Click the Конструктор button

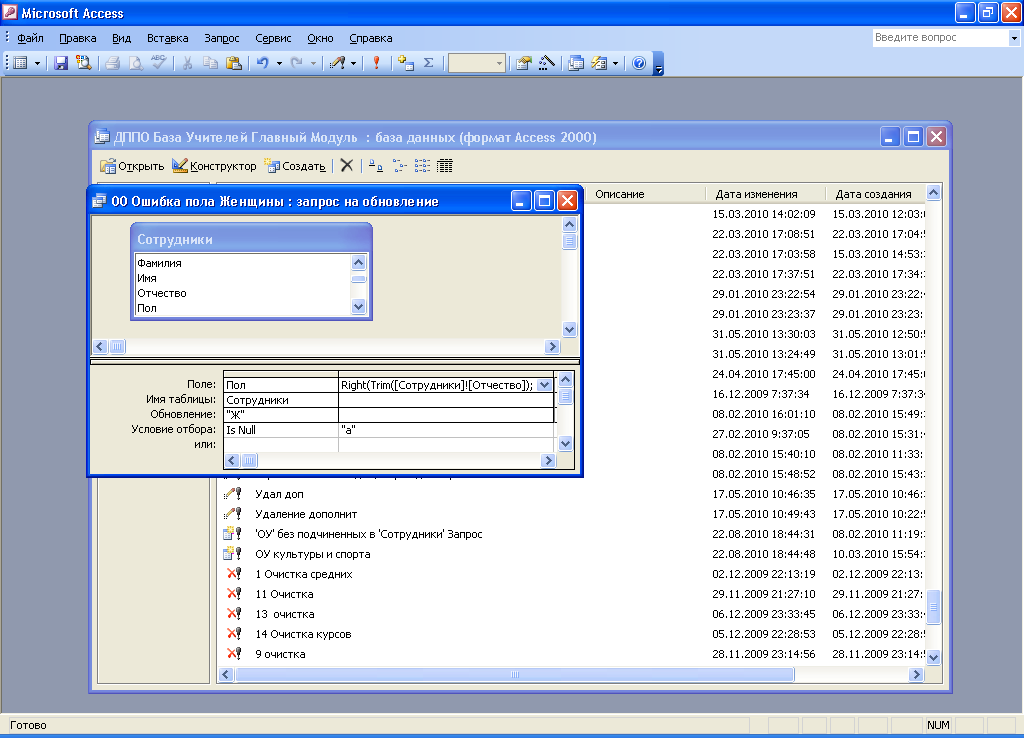(214, 166)
